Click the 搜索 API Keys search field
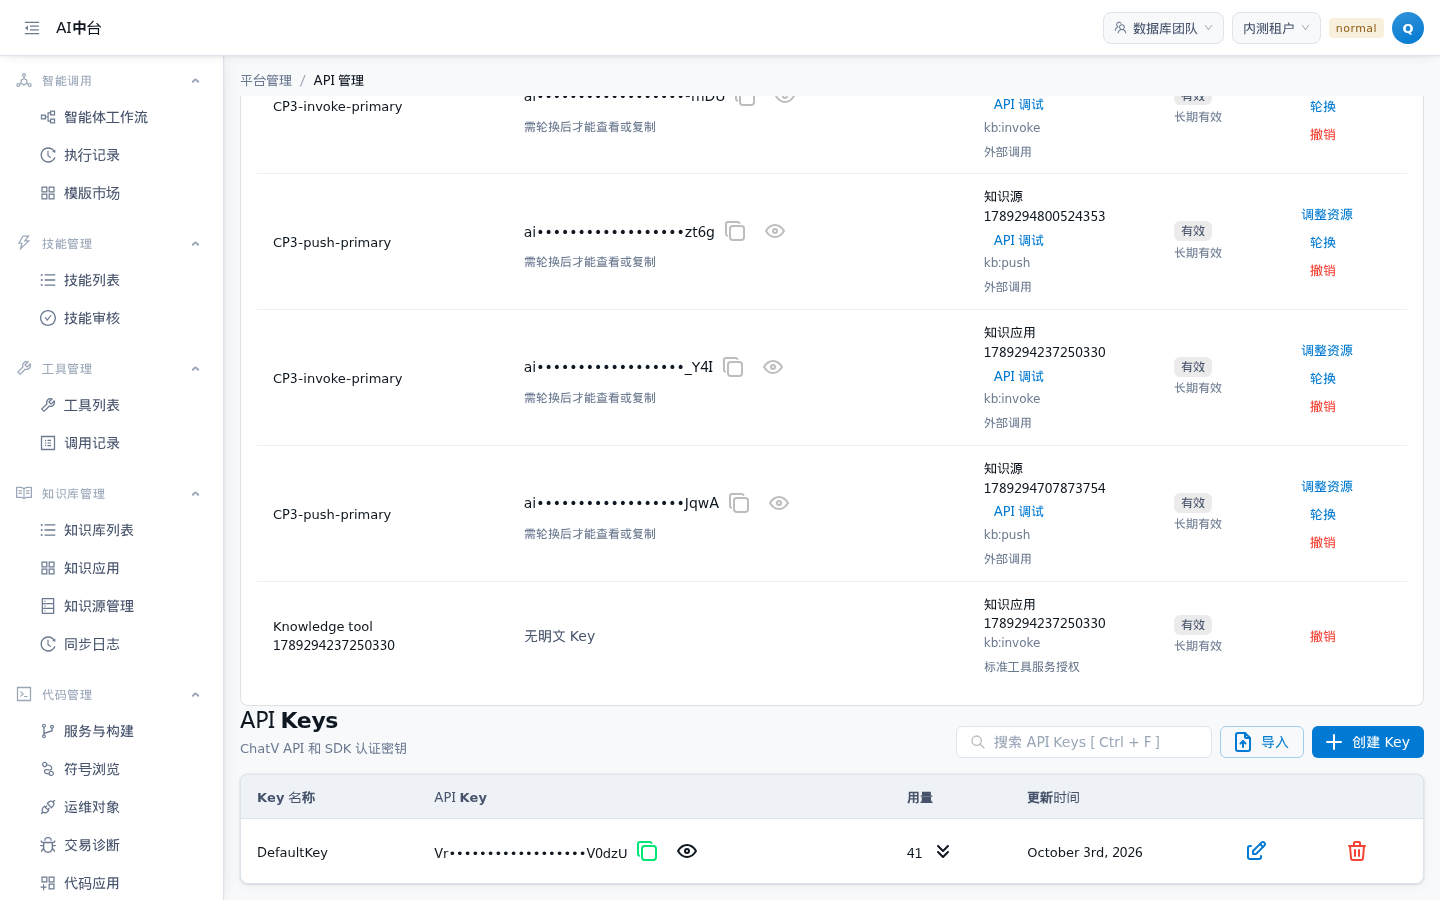Viewport: 1440px width, 900px height. (1084, 742)
